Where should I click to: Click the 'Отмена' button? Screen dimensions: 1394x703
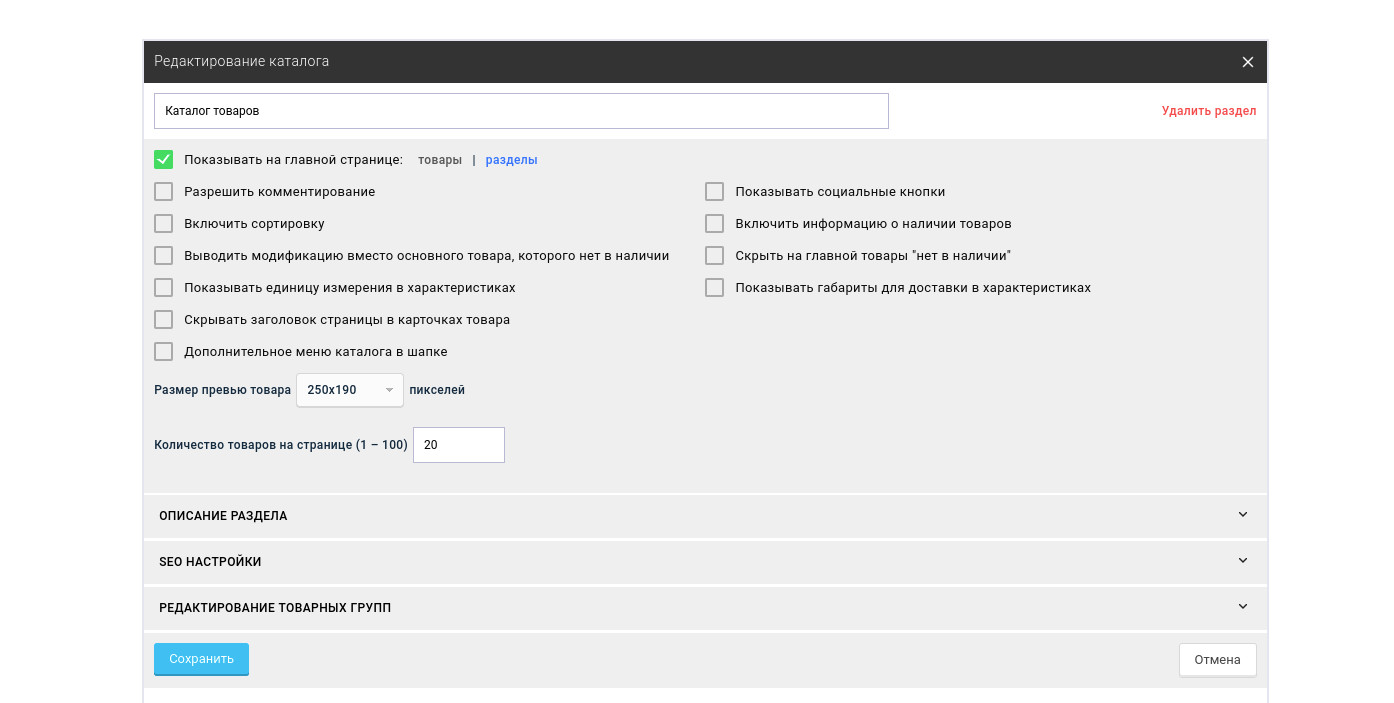pos(1217,660)
